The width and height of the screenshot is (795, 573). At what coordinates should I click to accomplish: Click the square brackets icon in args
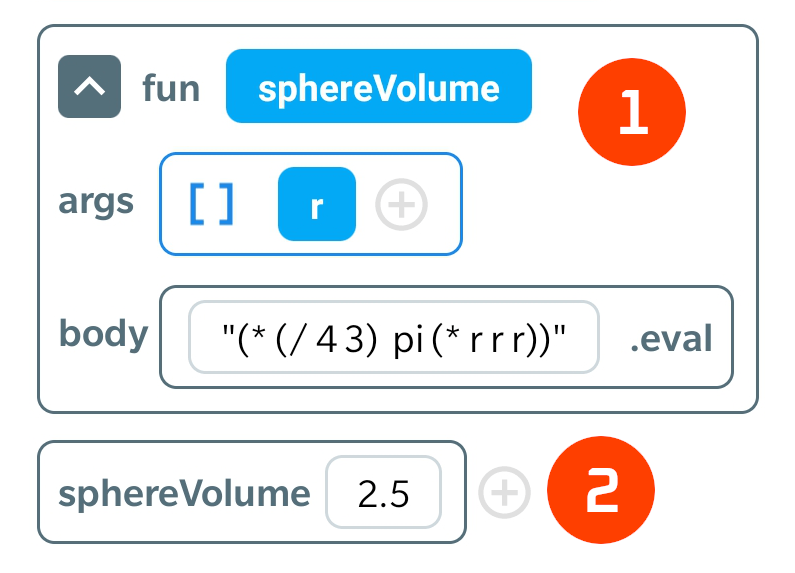pyautogui.click(x=212, y=204)
